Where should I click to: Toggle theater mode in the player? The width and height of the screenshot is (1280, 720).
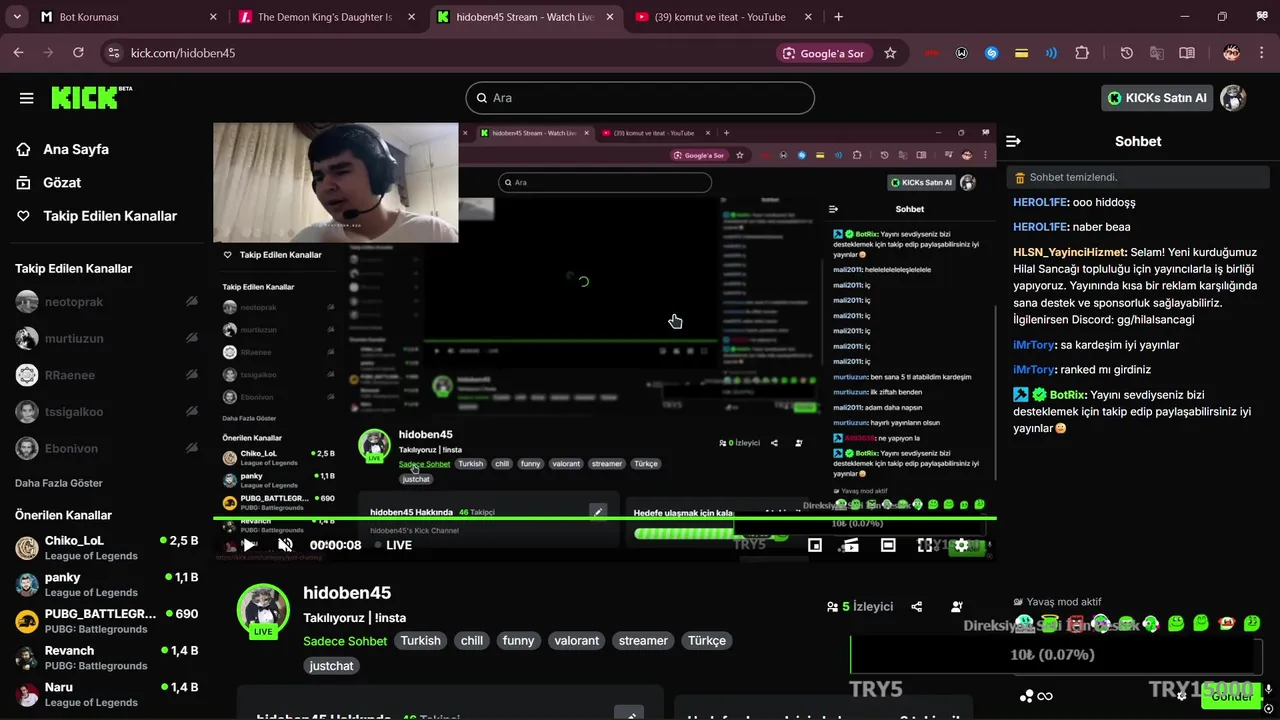click(x=888, y=545)
